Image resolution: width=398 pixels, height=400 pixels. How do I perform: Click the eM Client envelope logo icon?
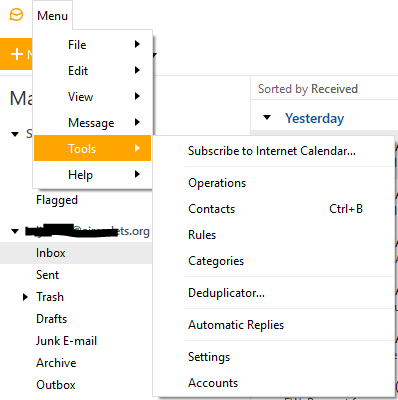[x=16, y=15]
